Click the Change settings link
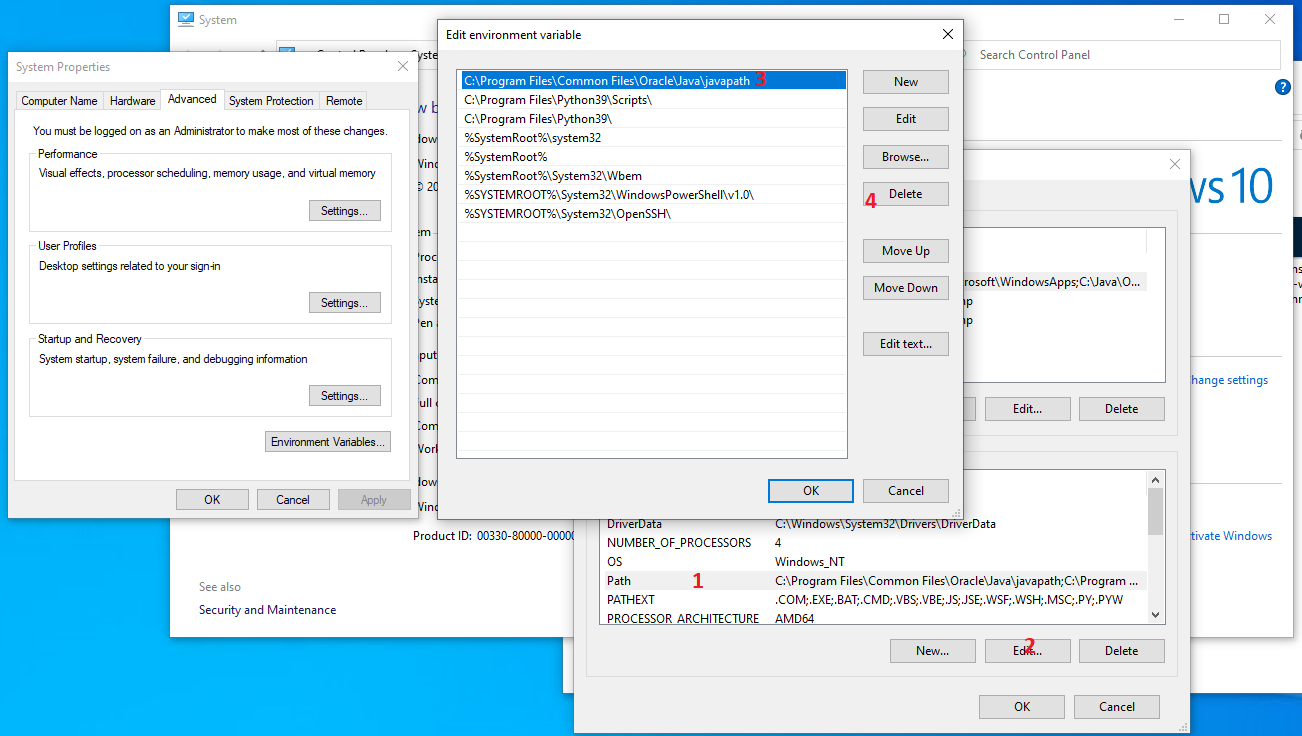The image size is (1302, 736). click(1228, 380)
